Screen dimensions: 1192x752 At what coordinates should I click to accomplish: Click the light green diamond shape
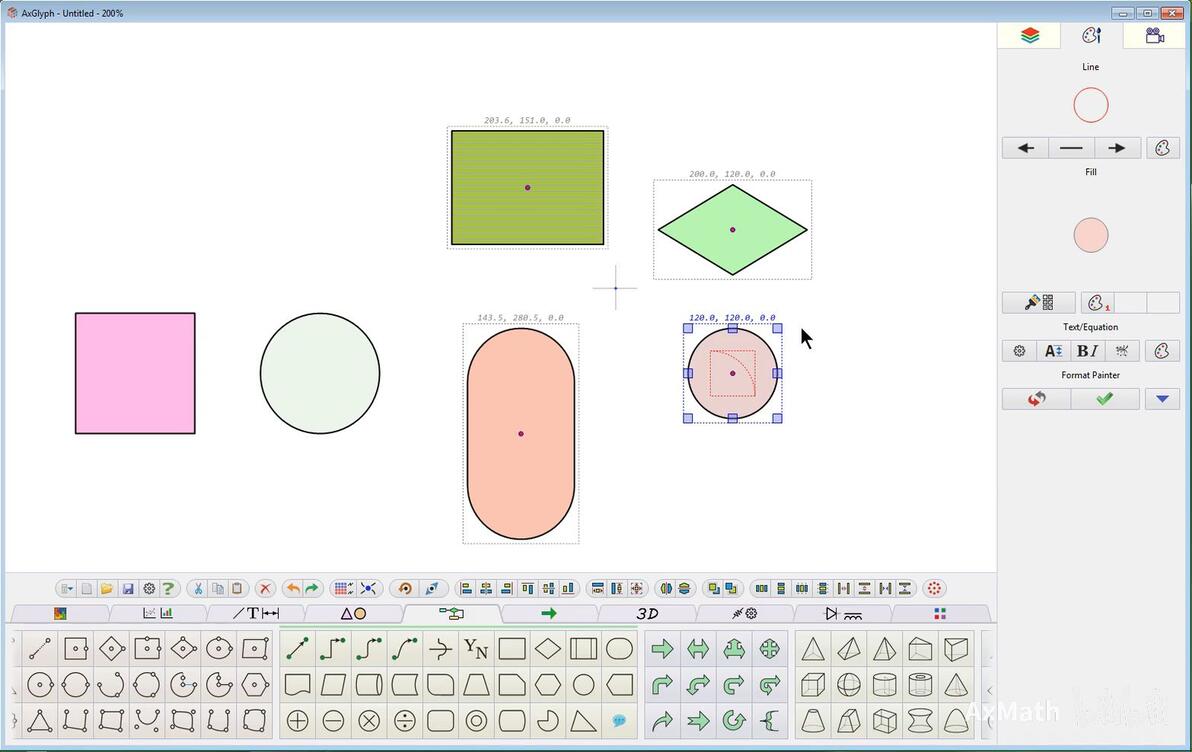(733, 230)
